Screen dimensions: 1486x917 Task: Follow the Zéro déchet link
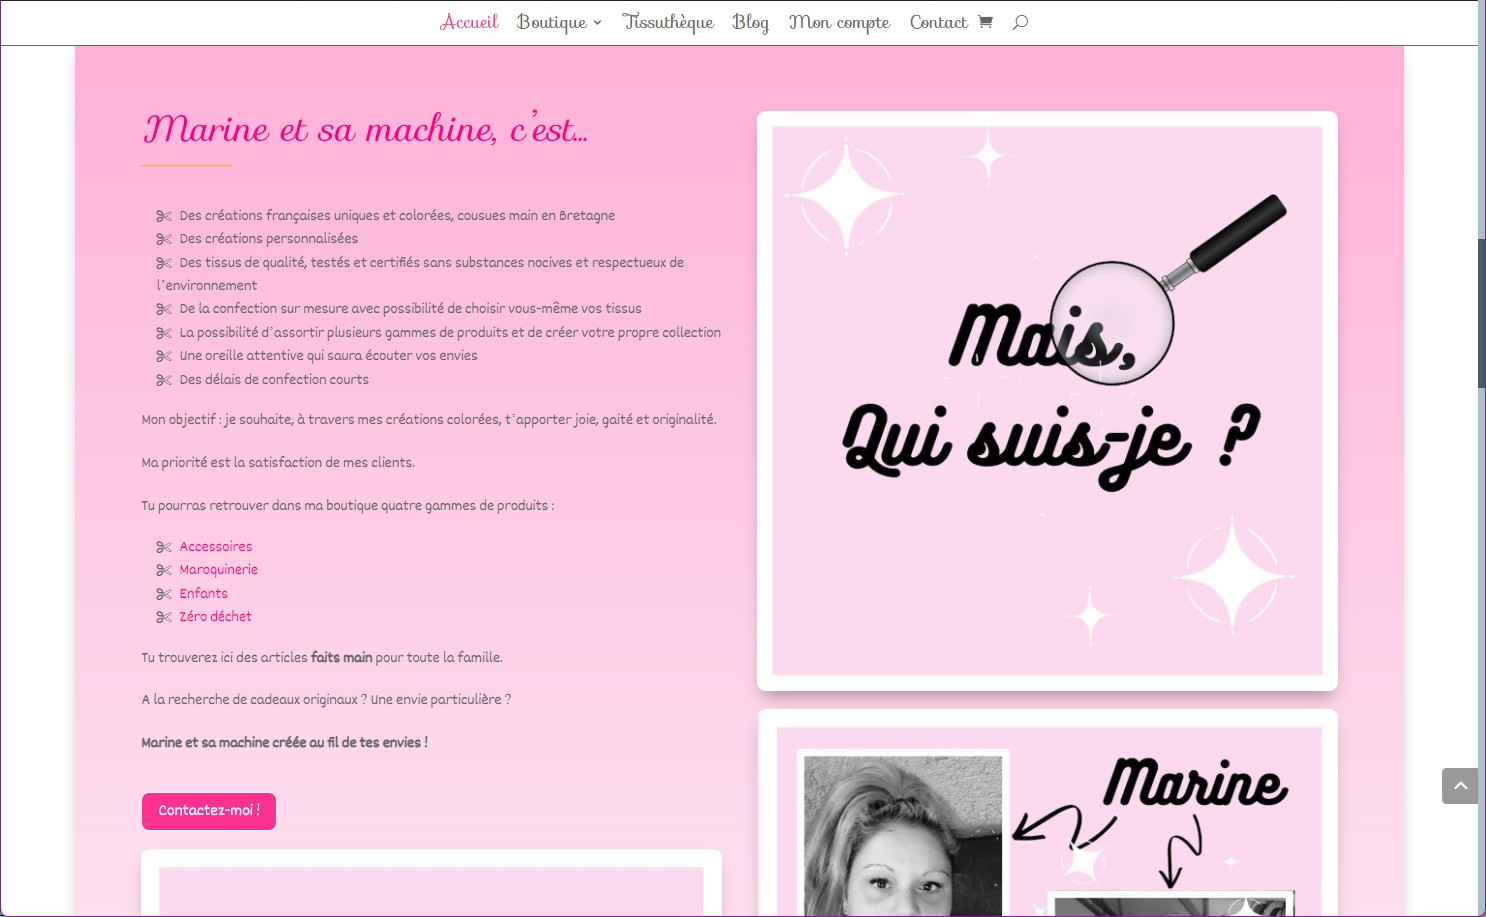coord(216,616)
